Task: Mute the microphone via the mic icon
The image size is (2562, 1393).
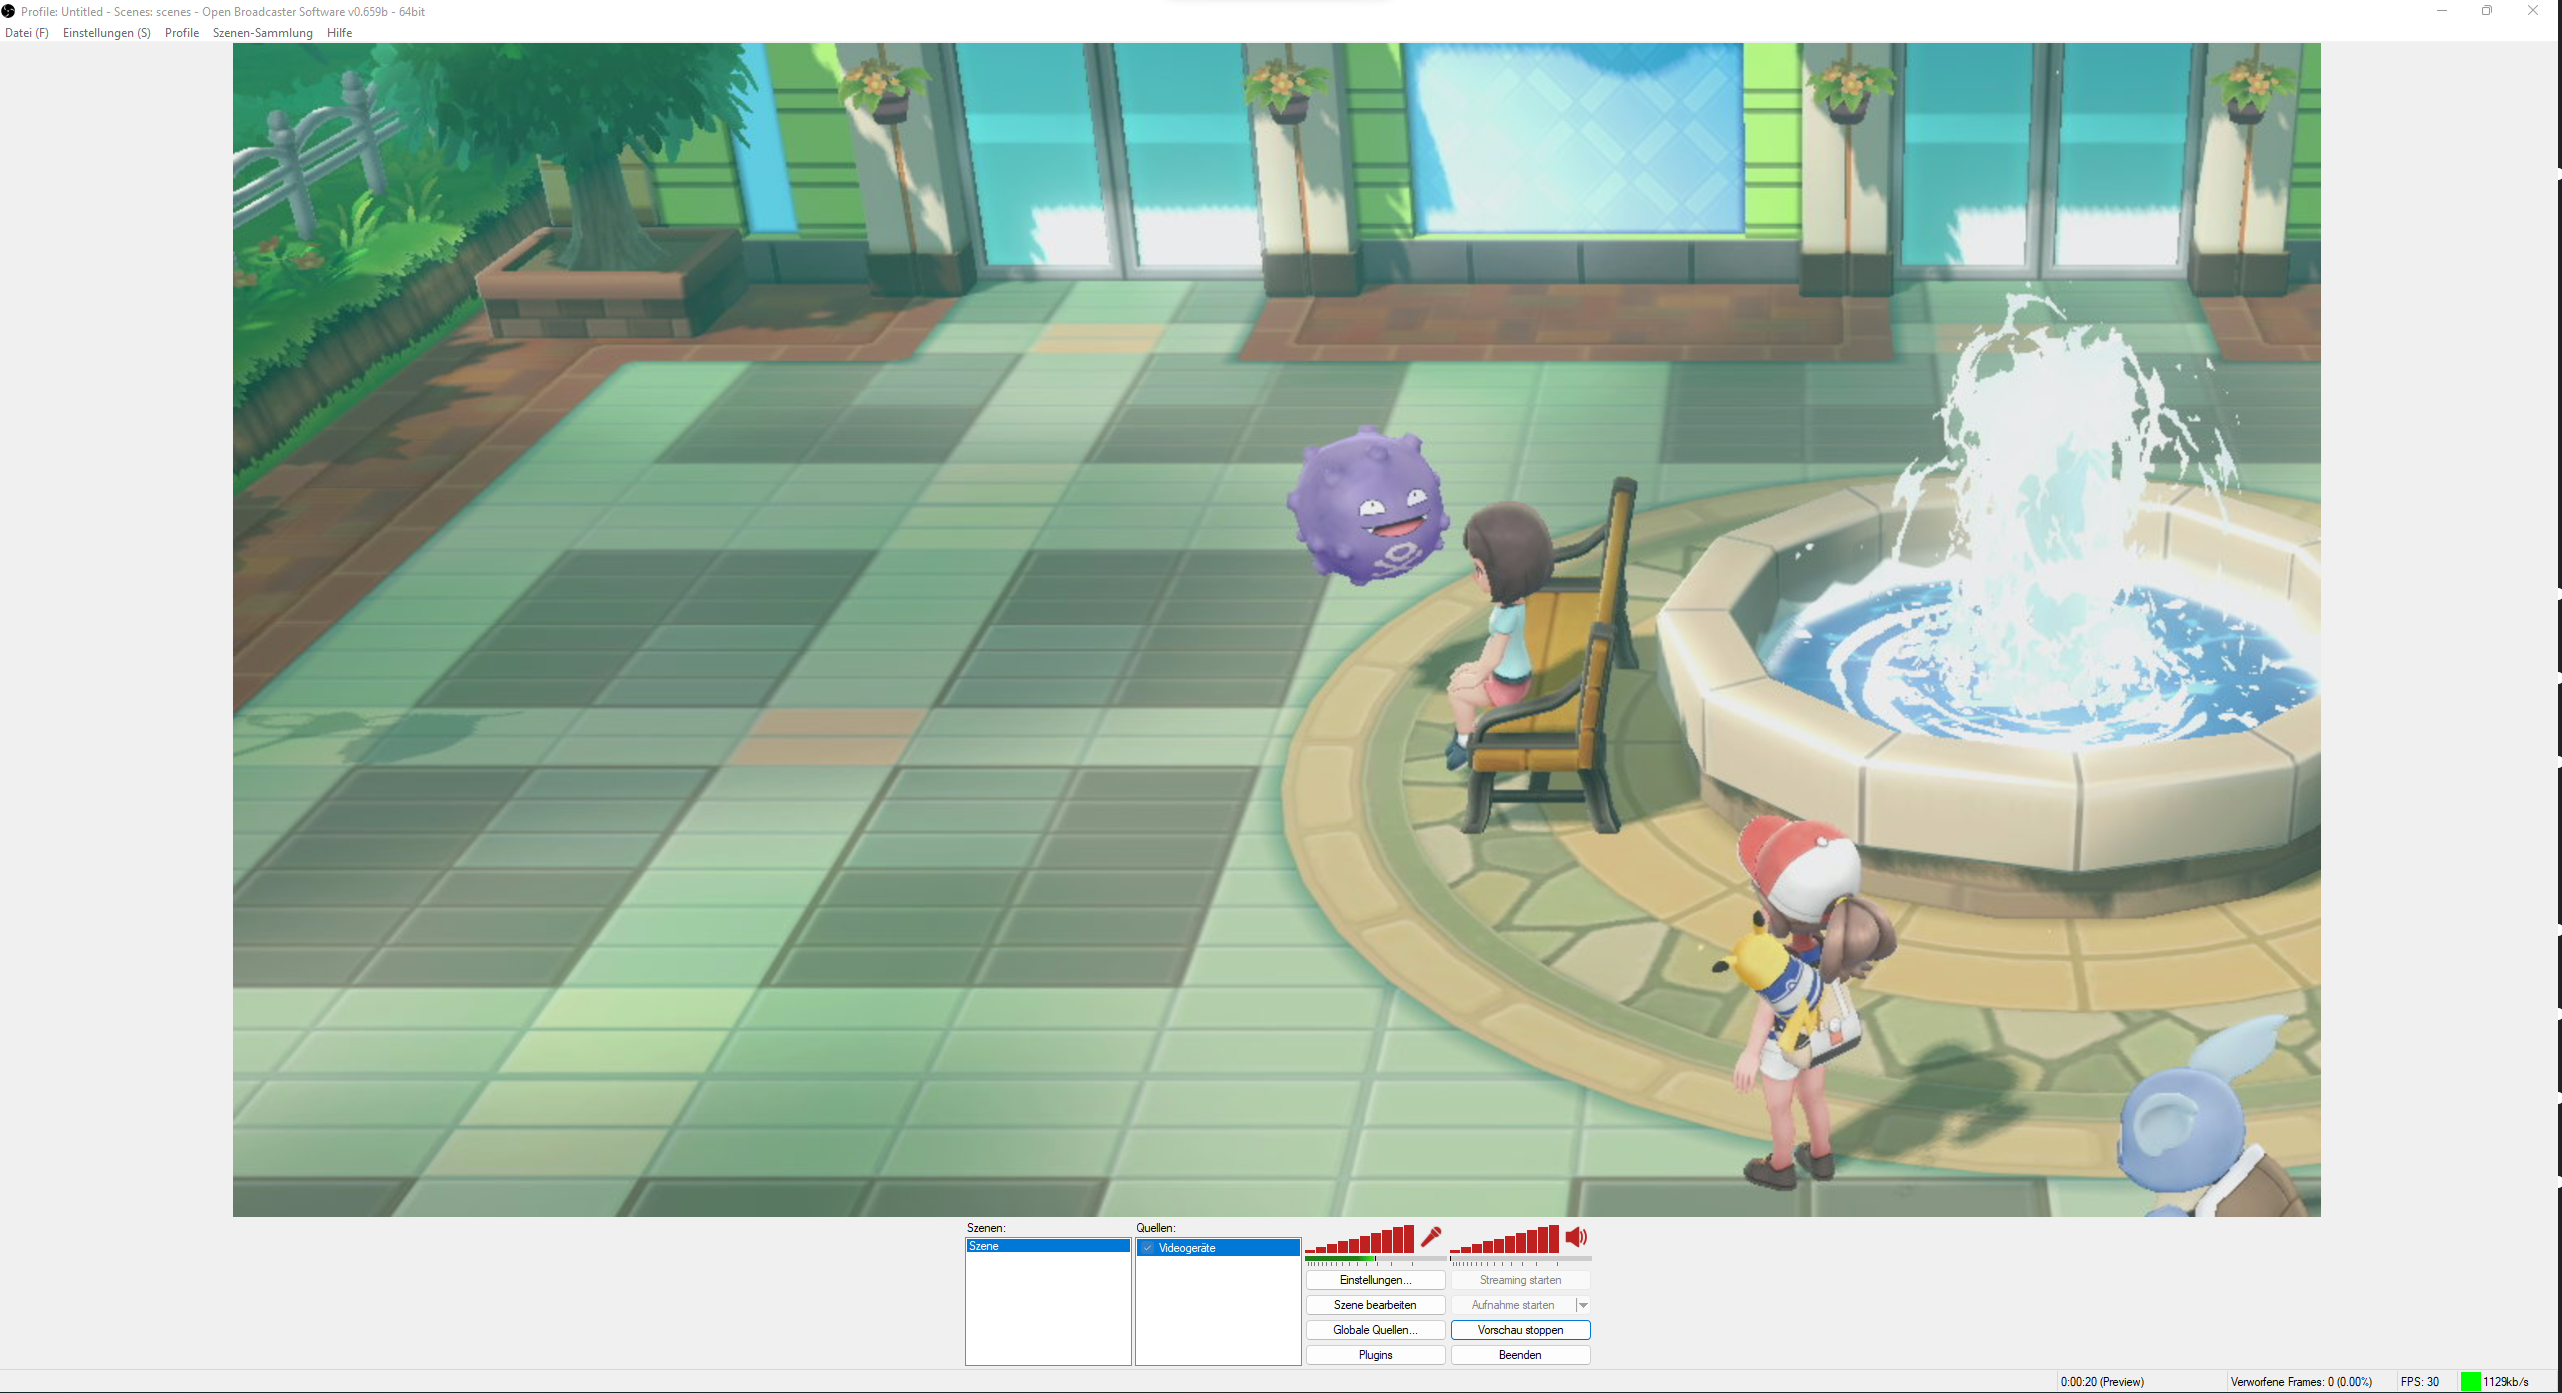Action: pos(1431,1237)
